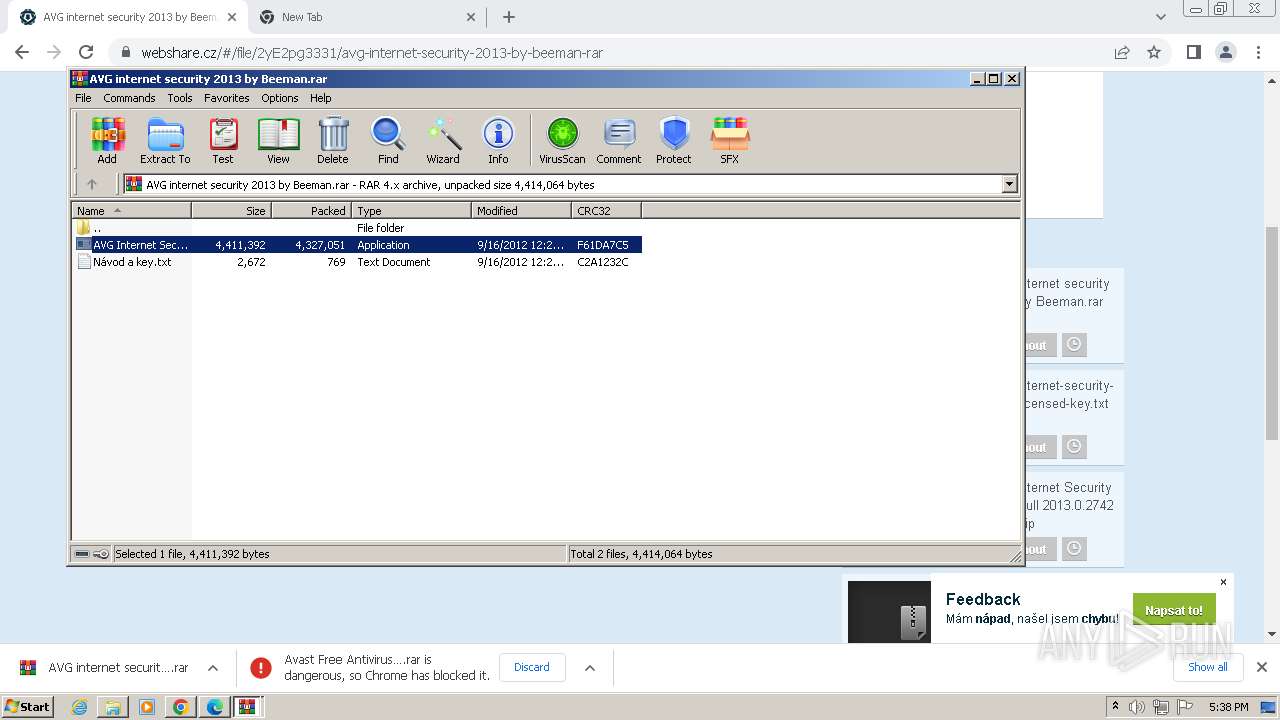
Task: Go up one folder level arrow
Action: click(x=92, y=184)
